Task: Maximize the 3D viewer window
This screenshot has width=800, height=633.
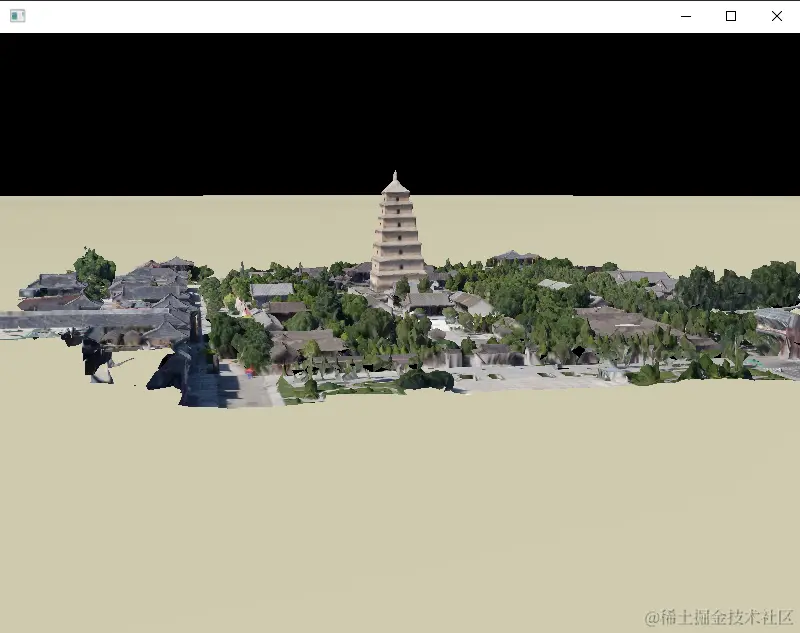Action: pyautogui.click(x=731, y=16)
